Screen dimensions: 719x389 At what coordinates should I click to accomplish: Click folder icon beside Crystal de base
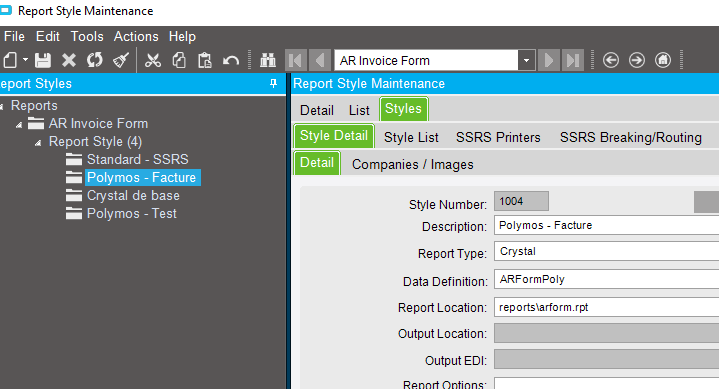74,195
